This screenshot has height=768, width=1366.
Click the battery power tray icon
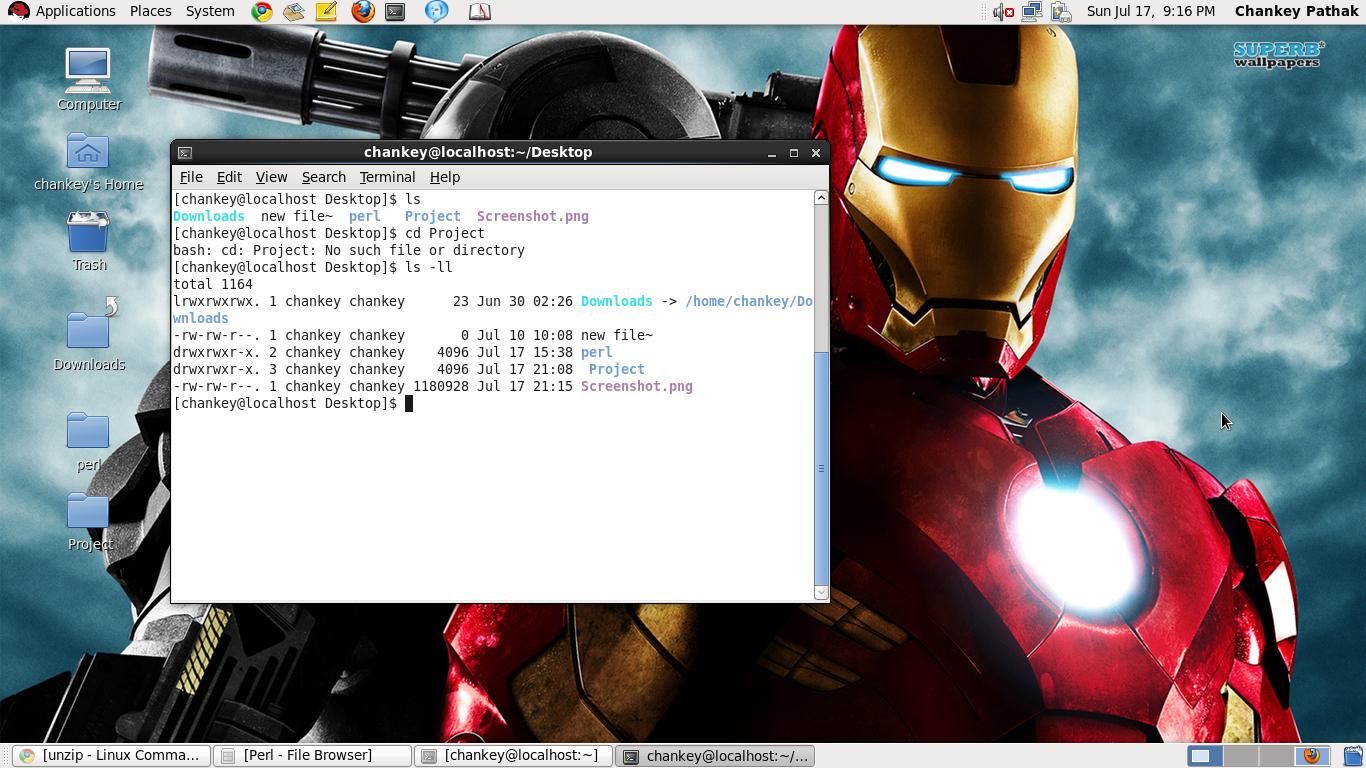click(1061, 12)
